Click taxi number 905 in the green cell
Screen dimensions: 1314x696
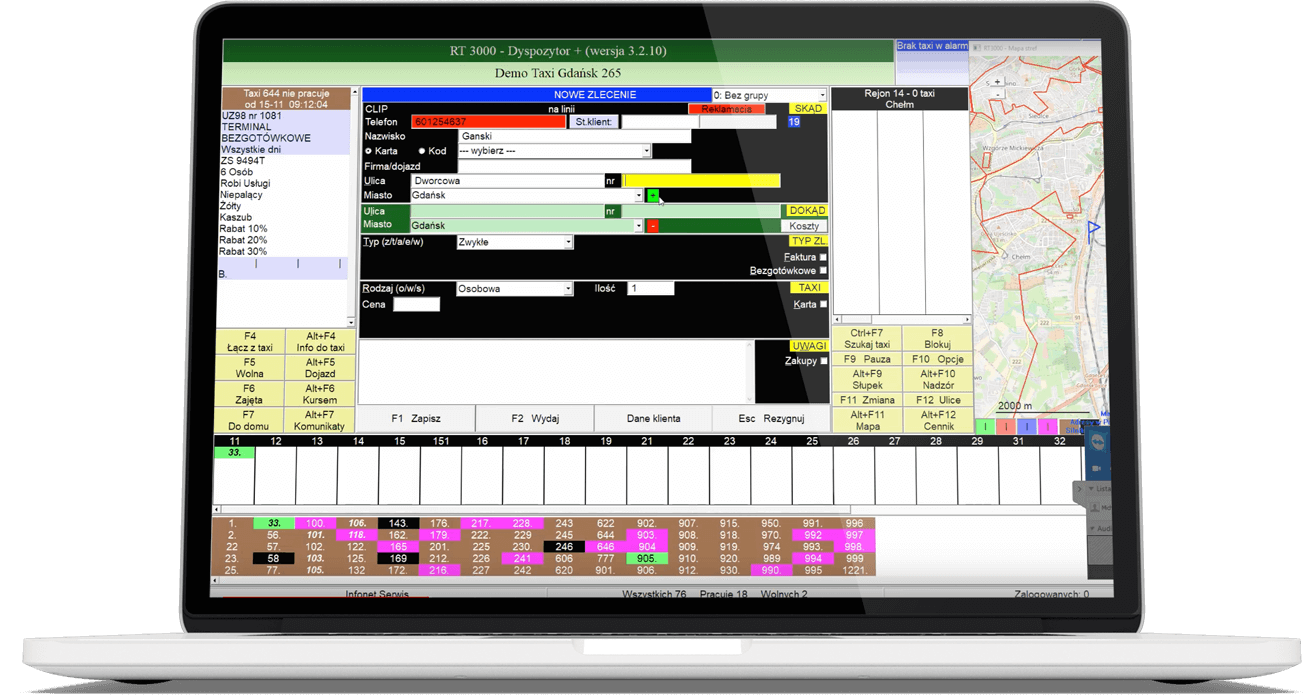[x=647, y=559]
